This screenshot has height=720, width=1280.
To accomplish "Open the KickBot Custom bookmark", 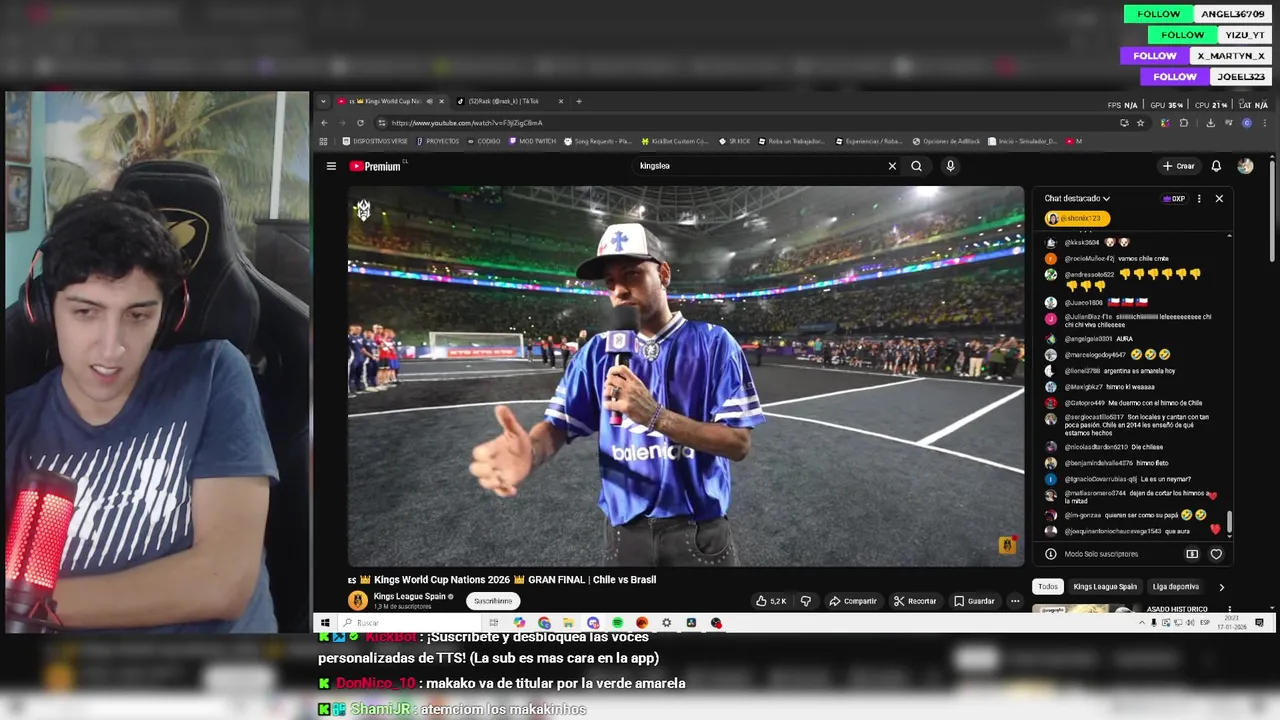I will click(675, 141).
